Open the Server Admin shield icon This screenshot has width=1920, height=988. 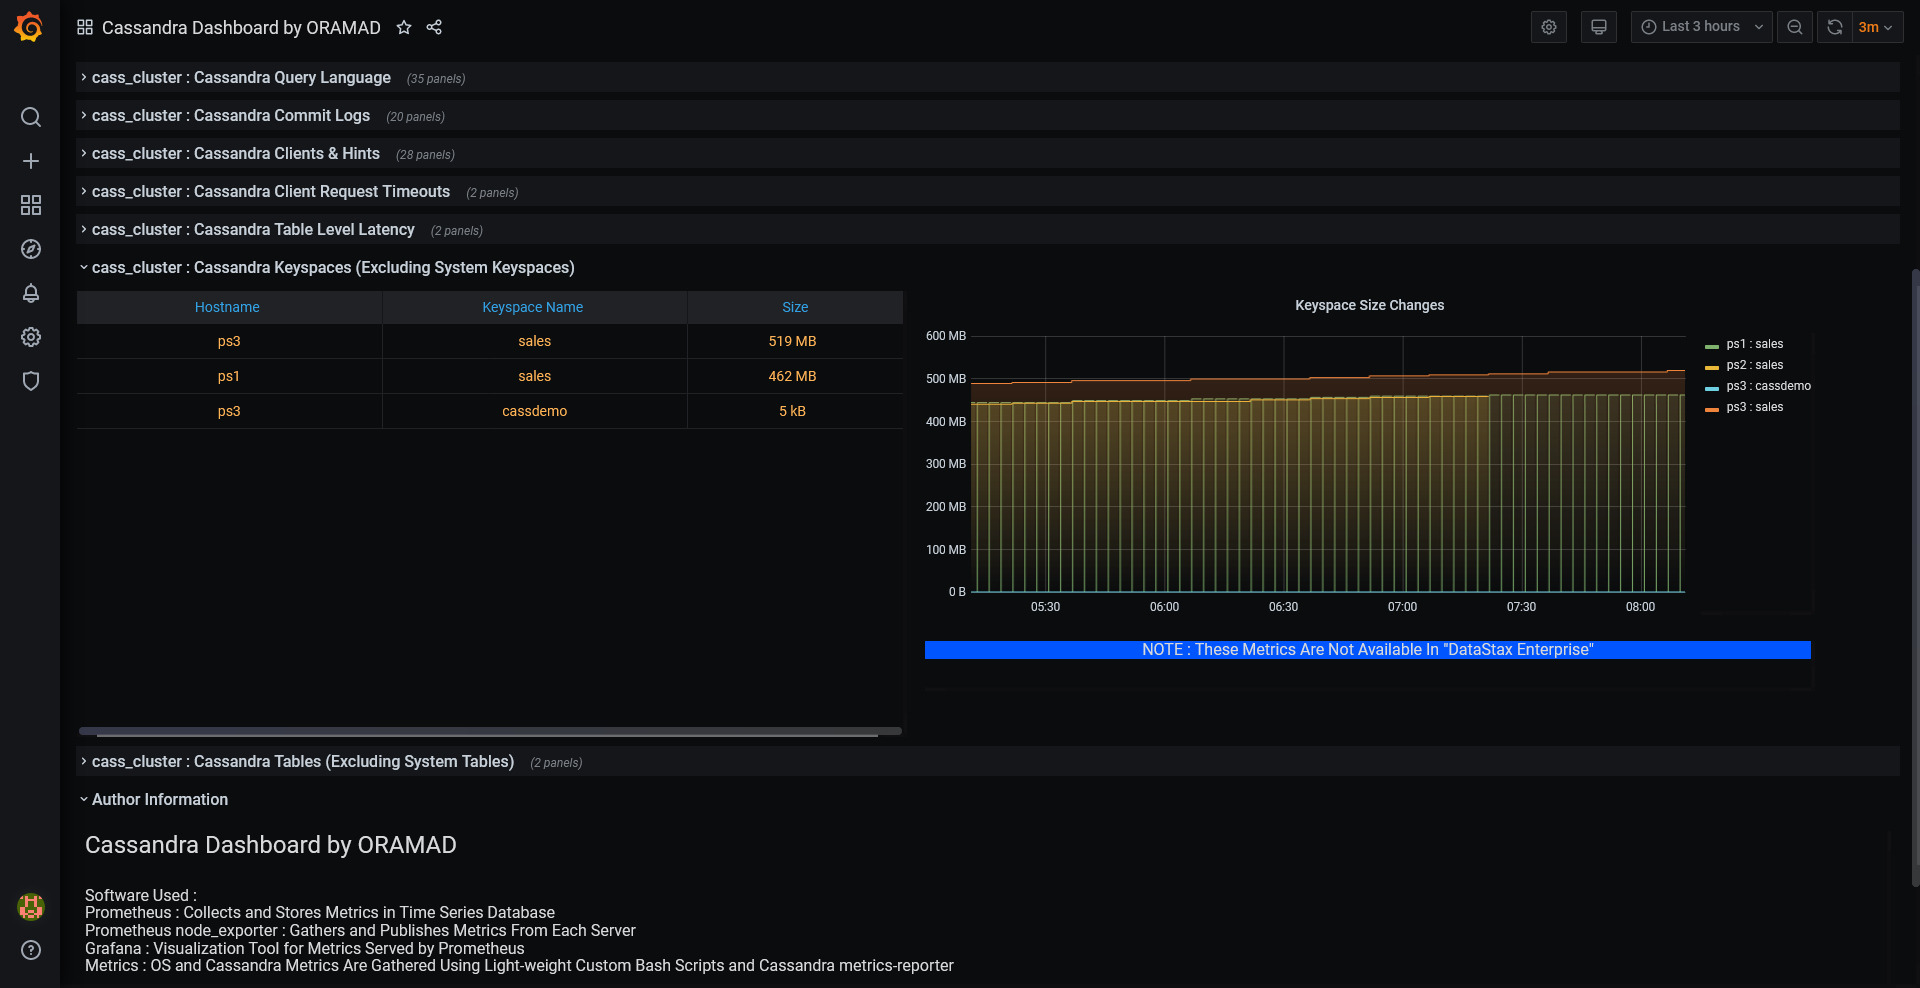click(31, 381)
